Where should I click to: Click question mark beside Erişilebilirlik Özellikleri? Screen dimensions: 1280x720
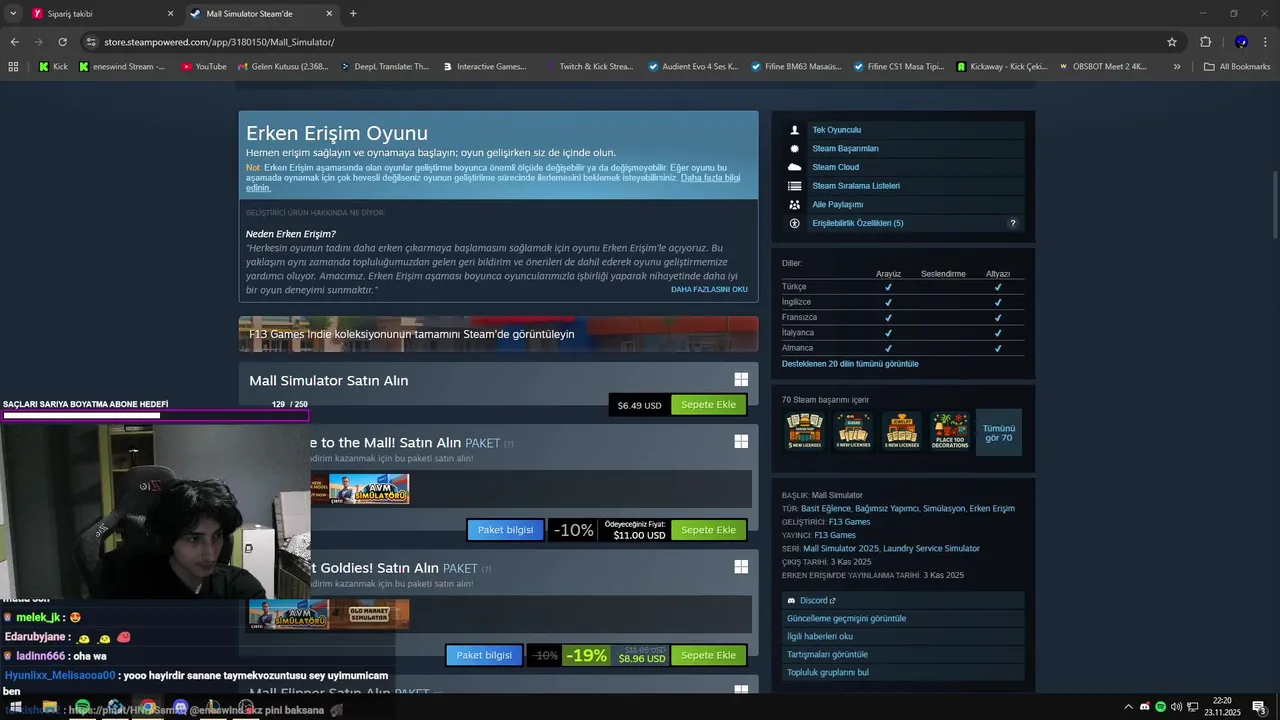coord(1012,223)
